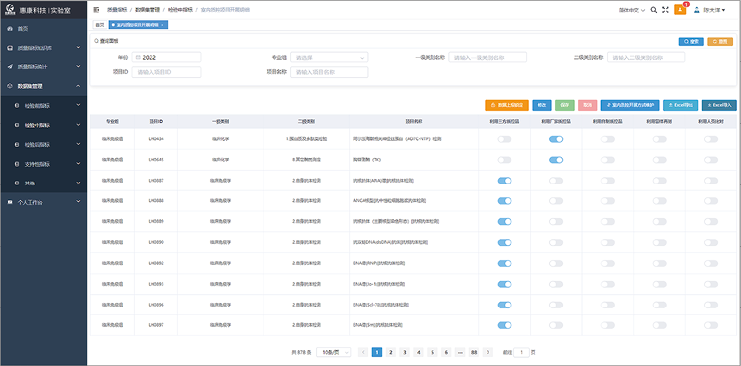This screenshot has width=741, height=366.
Task: Click the blue 搜索 search button
Action: click(x=691, y=42)
